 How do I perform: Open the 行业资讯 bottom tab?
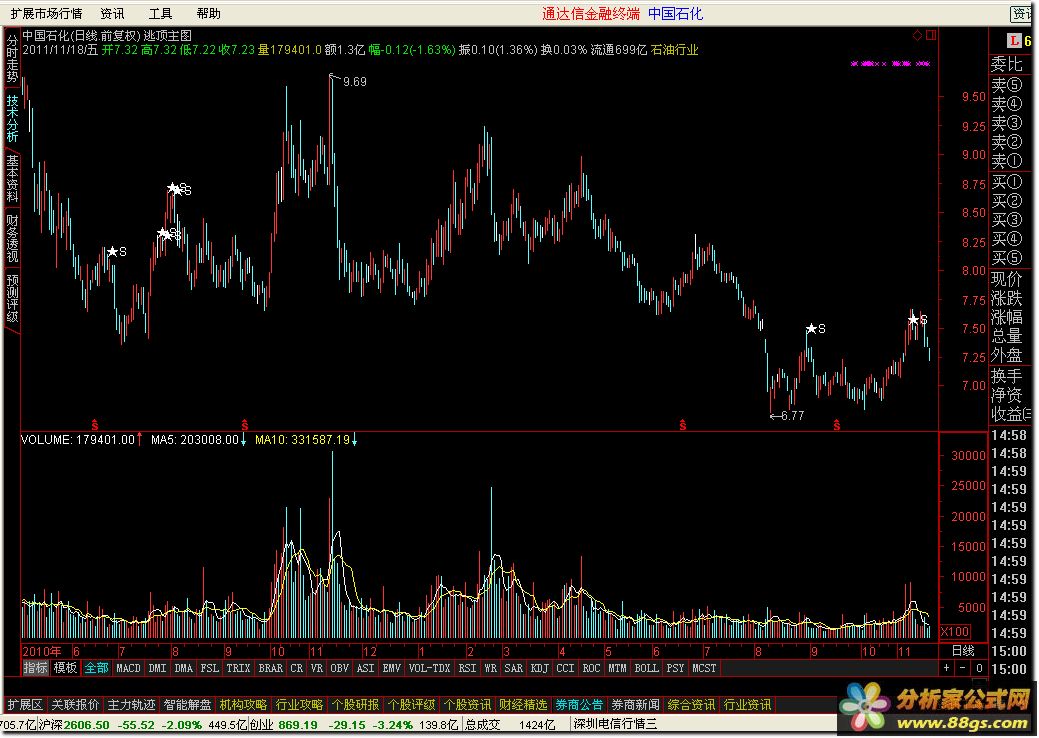(747, 704)
